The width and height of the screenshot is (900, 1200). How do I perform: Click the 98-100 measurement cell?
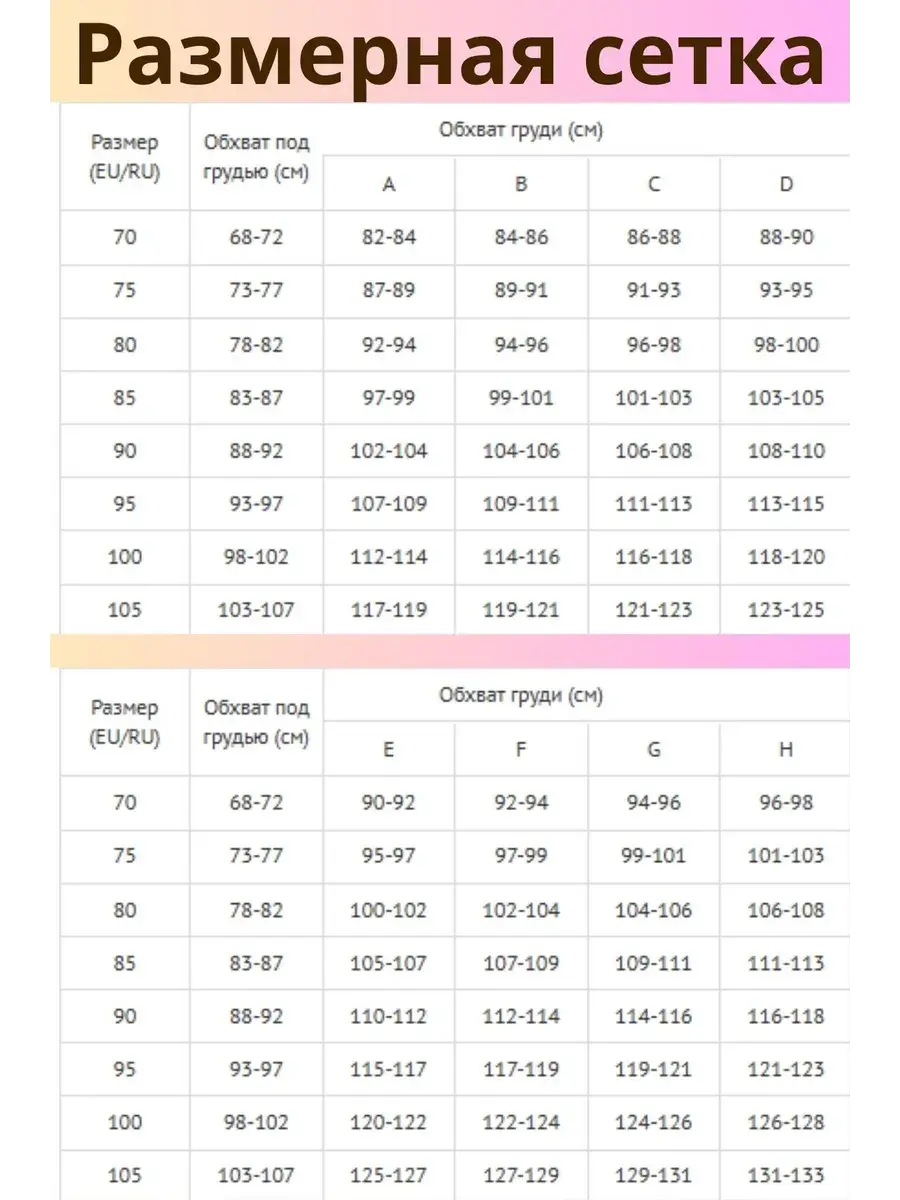pyautogui.click(x=786, y=345)
